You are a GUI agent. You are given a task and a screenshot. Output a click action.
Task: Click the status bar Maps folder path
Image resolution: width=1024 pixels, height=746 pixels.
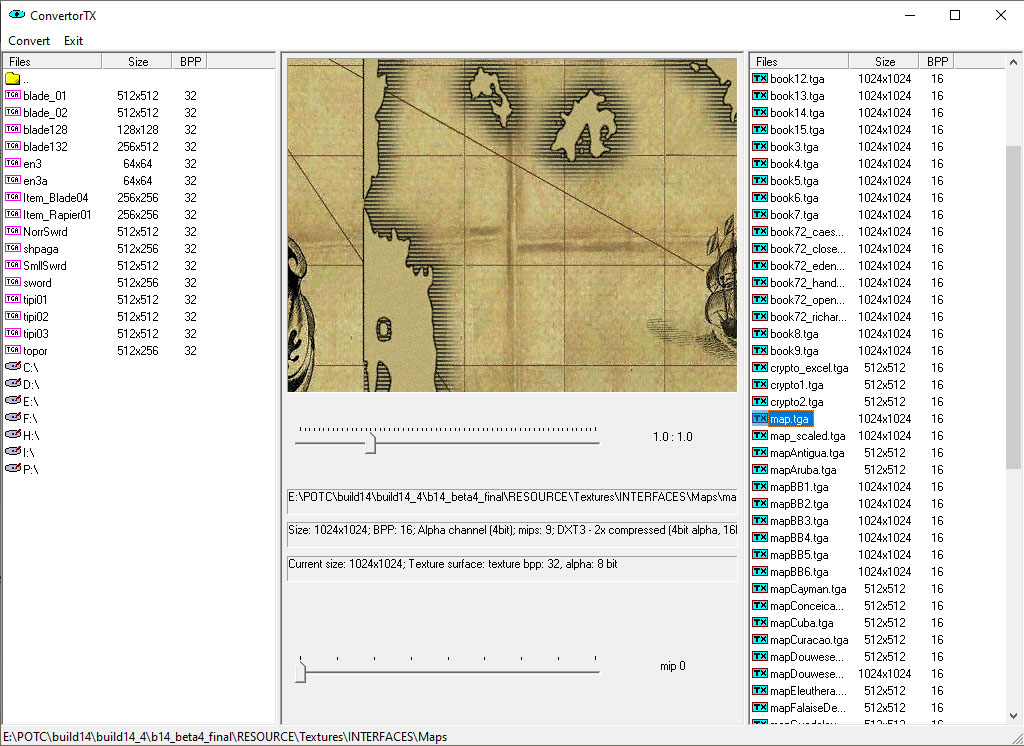(x=225, y=736)
